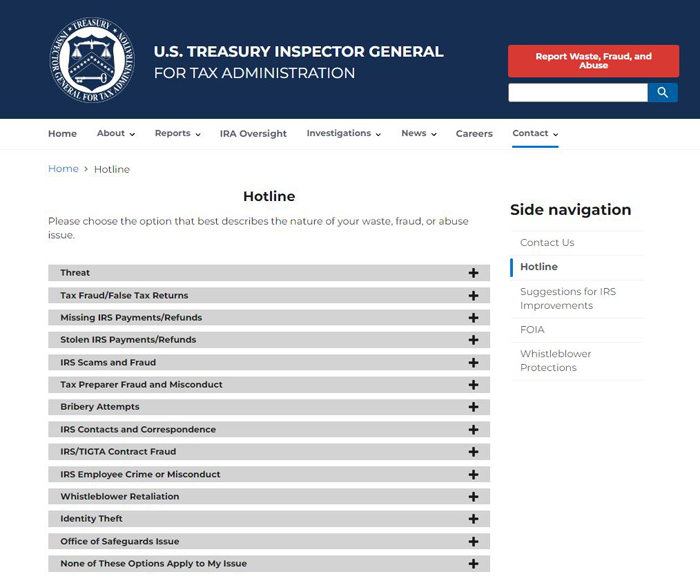
Task: Click the plus icon for Threat
Action: (x=473, y=273)
